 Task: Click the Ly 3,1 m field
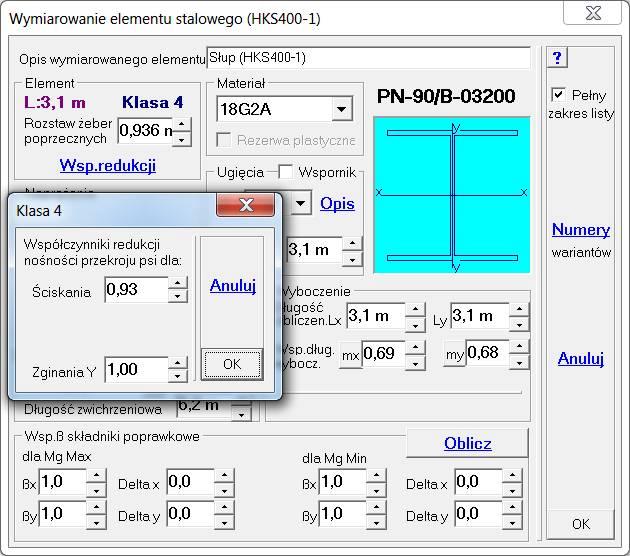point(480,316)
